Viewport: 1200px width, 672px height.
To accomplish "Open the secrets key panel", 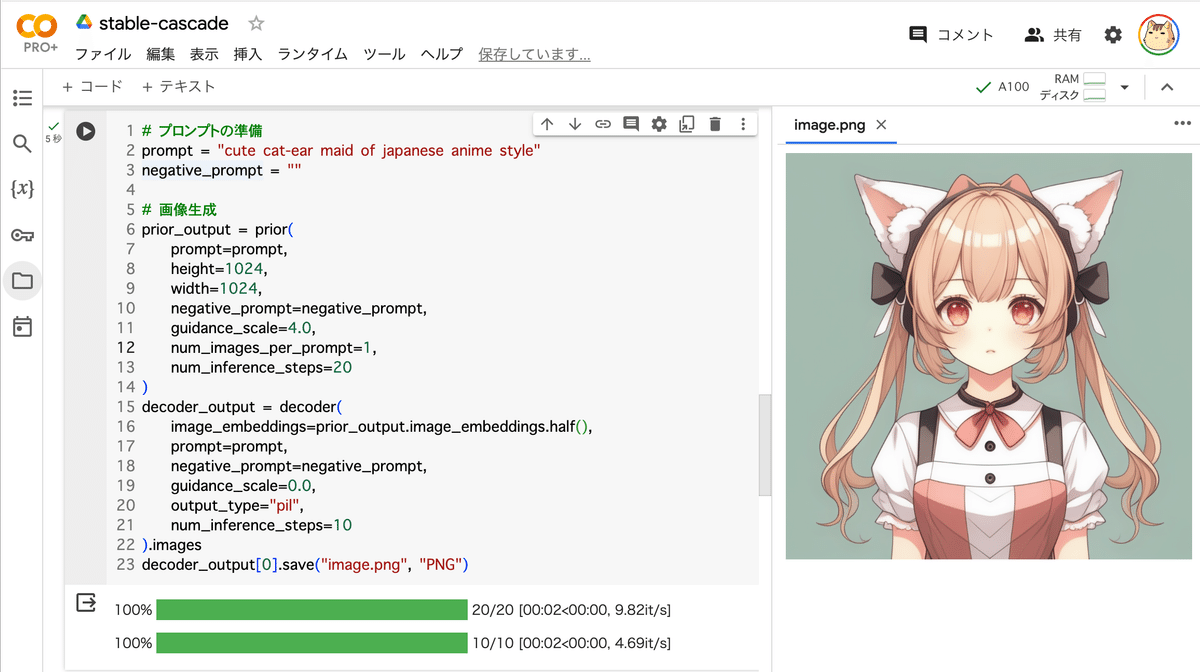I will [22, 235].
